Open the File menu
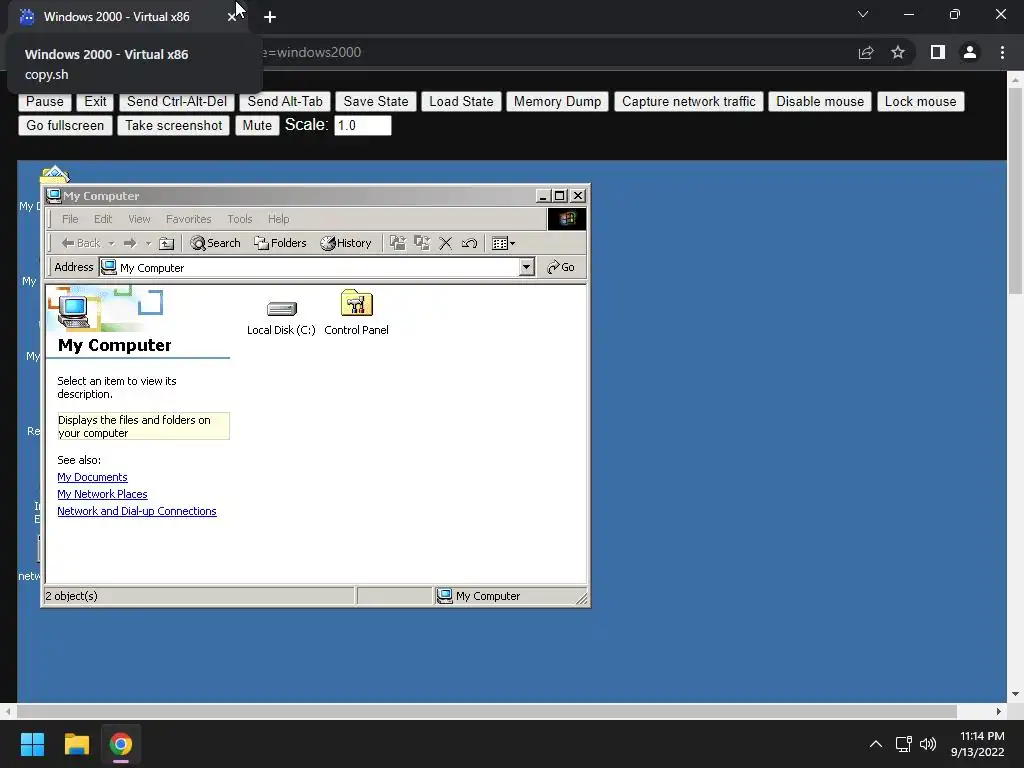The height and width of the screenshot is (768, 1024). (x=70, y=219)
